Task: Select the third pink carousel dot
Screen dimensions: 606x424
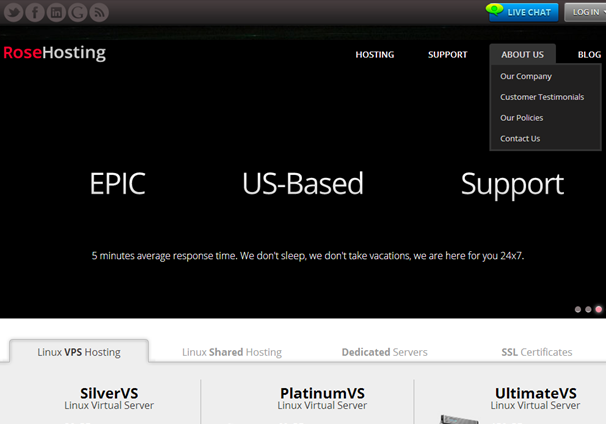Action: pyautogui.click(x=599, y=309)
